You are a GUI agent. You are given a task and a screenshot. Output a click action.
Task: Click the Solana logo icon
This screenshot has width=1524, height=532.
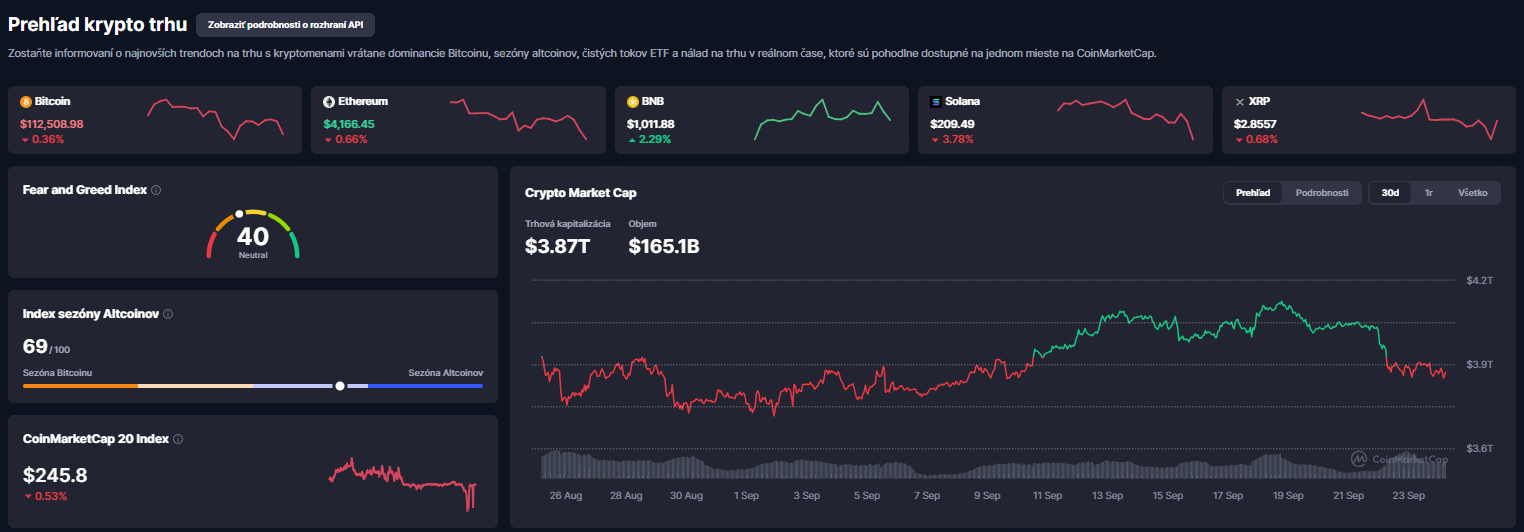(936, 102)
